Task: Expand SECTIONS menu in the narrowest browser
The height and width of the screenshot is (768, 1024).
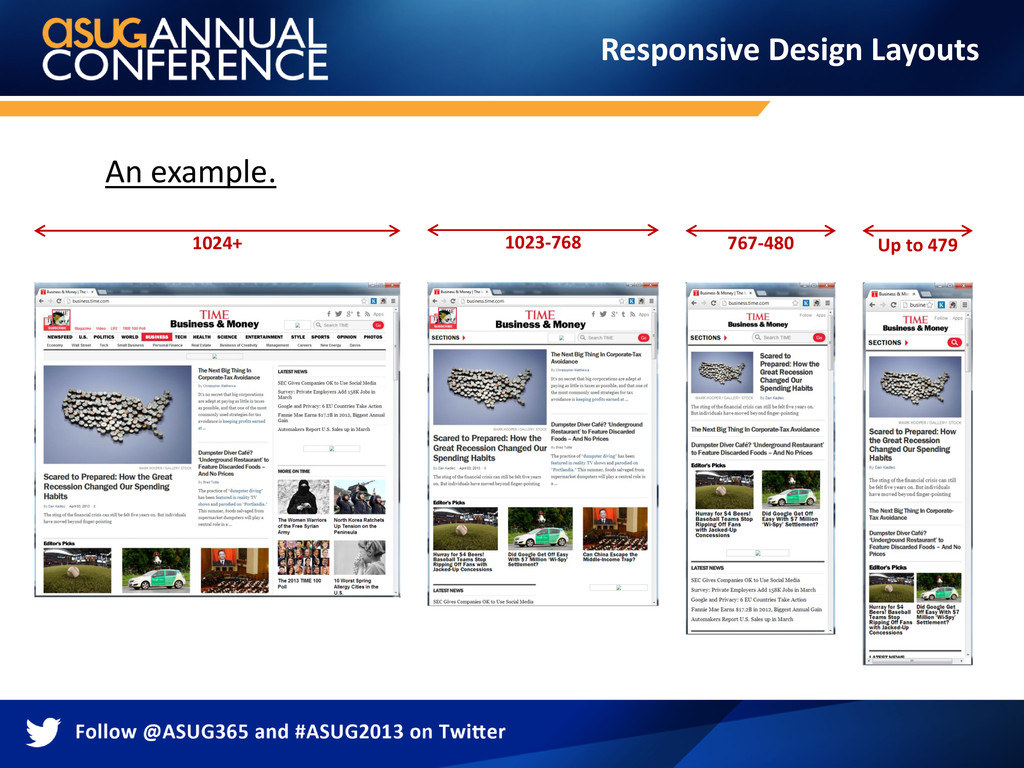Action: pyautogui.click(x=888, y=342)
